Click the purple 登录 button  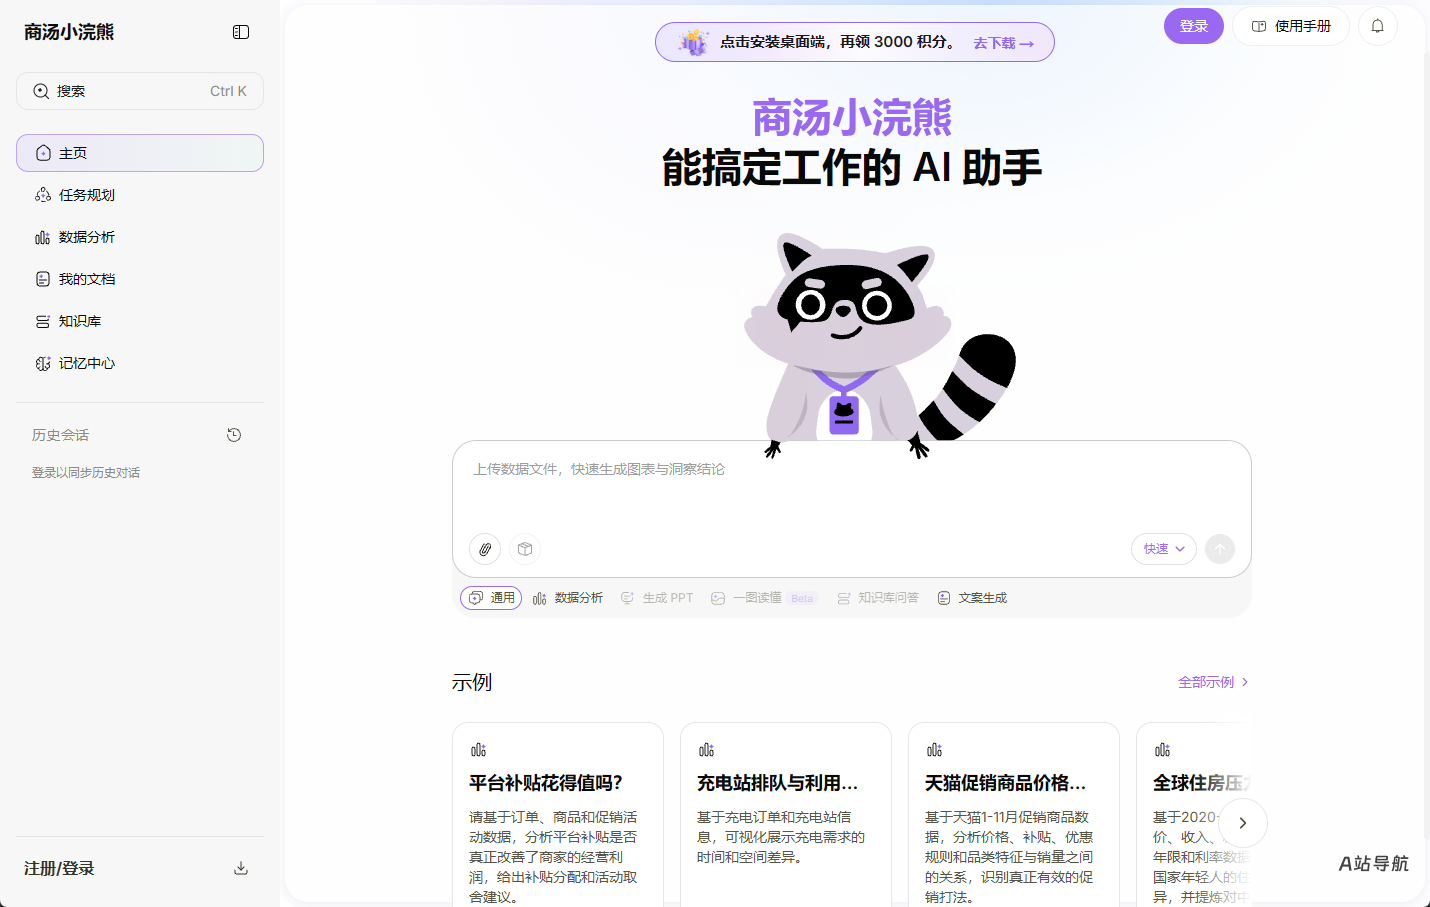1194,26
